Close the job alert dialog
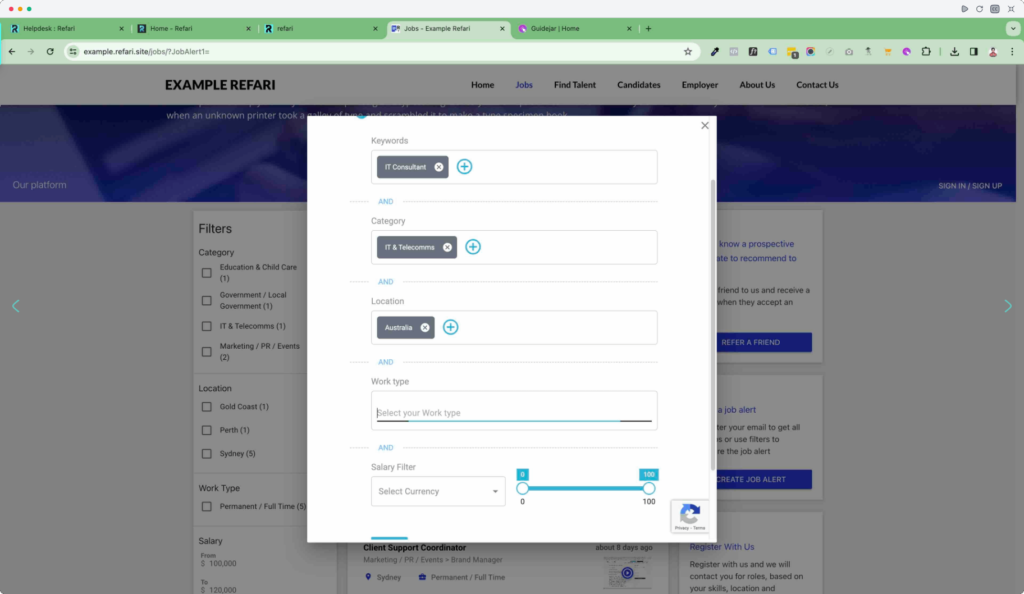 click(x=705, y=125)
